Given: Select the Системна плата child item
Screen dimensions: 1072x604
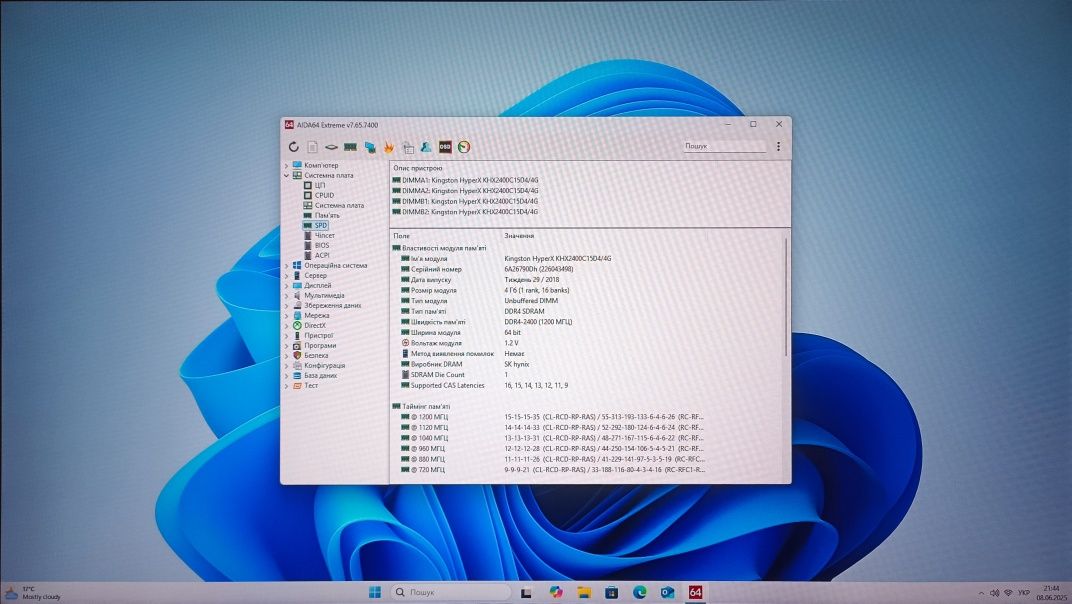Looking at the screenshot, I should click(x=333, y=205).
